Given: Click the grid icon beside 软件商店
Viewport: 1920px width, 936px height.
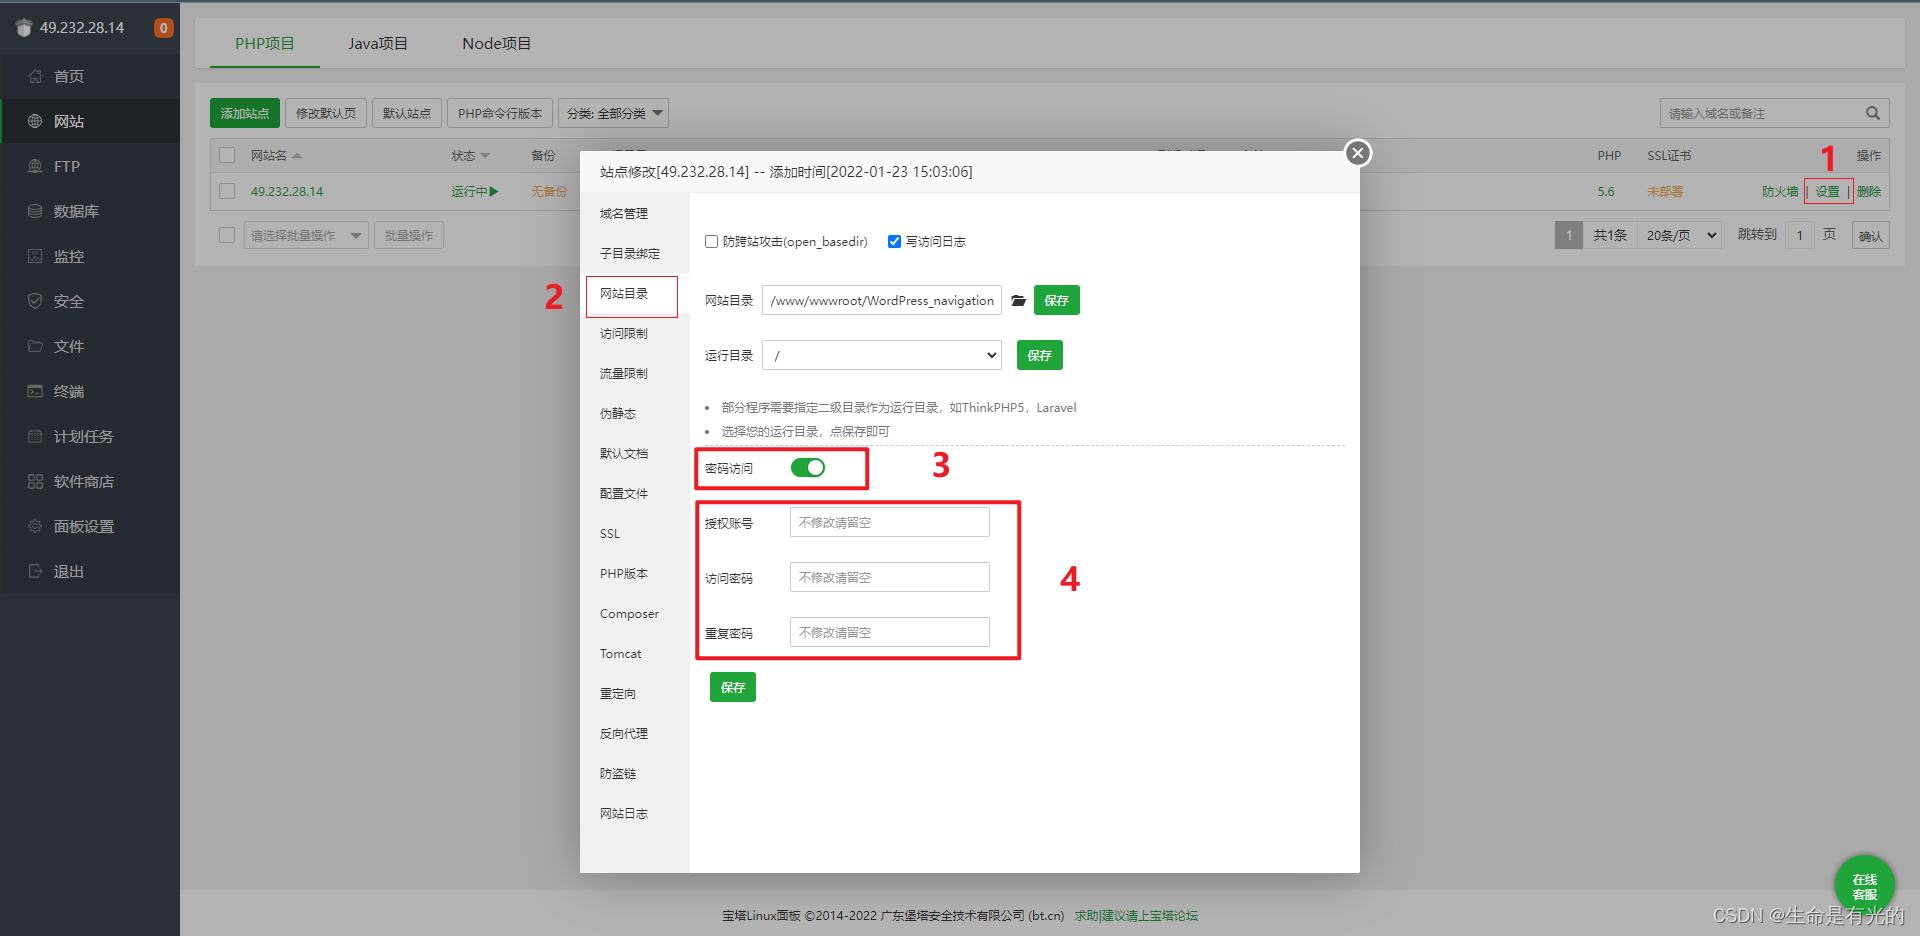Looking at the screenshot, I should click(35, 481).
